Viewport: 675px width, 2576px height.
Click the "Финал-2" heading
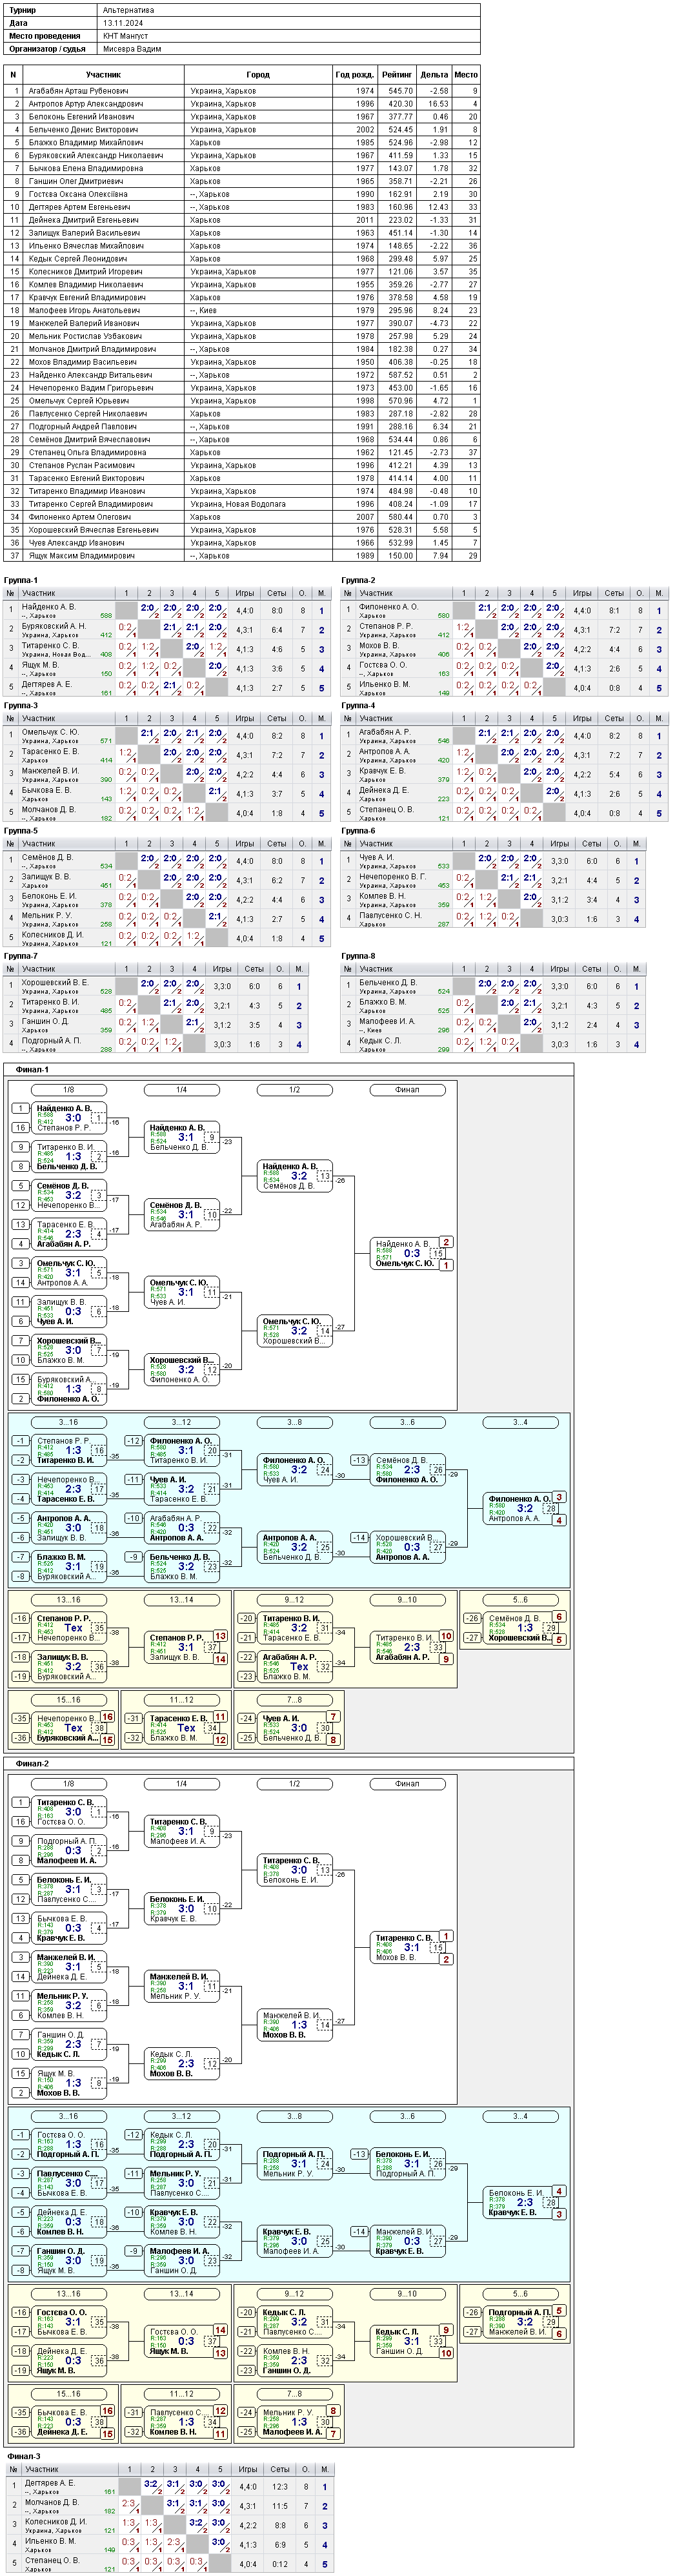coord(32,1764)
